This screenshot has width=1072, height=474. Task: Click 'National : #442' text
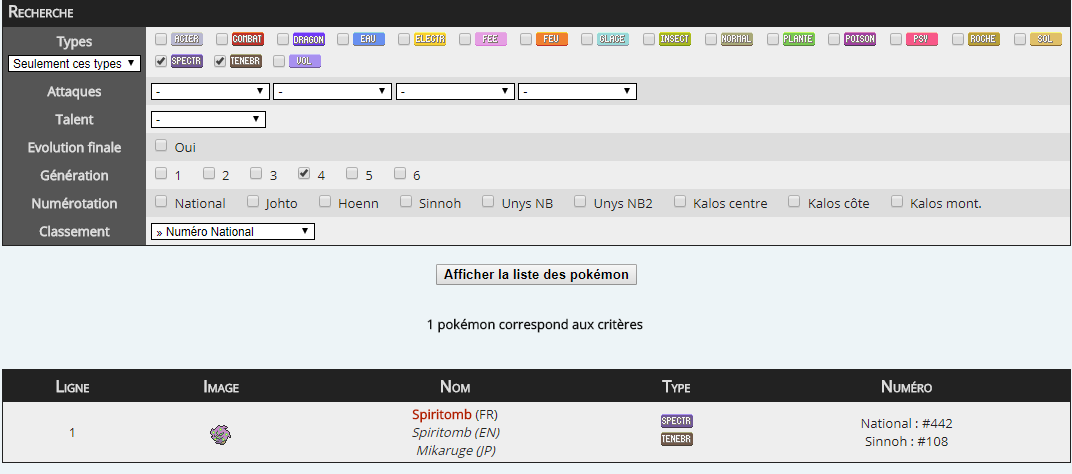coord(907,423)
